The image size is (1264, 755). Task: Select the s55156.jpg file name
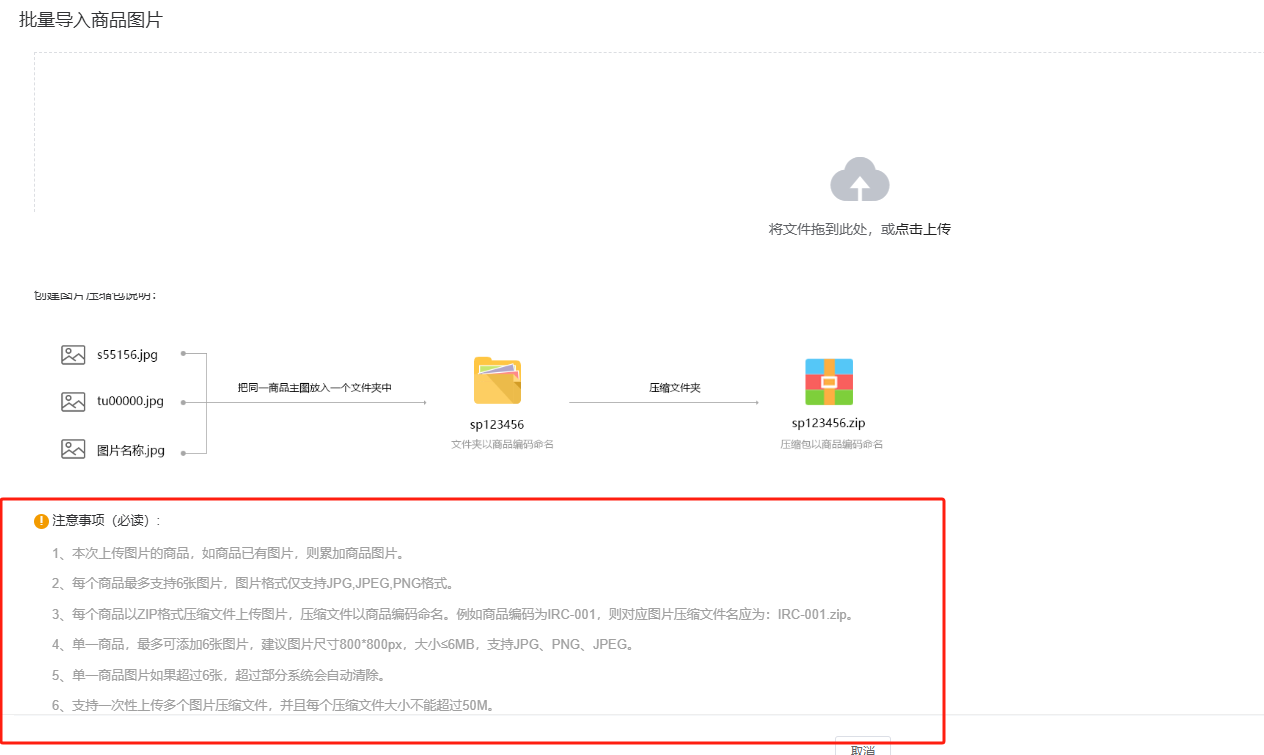click(127, 354)
